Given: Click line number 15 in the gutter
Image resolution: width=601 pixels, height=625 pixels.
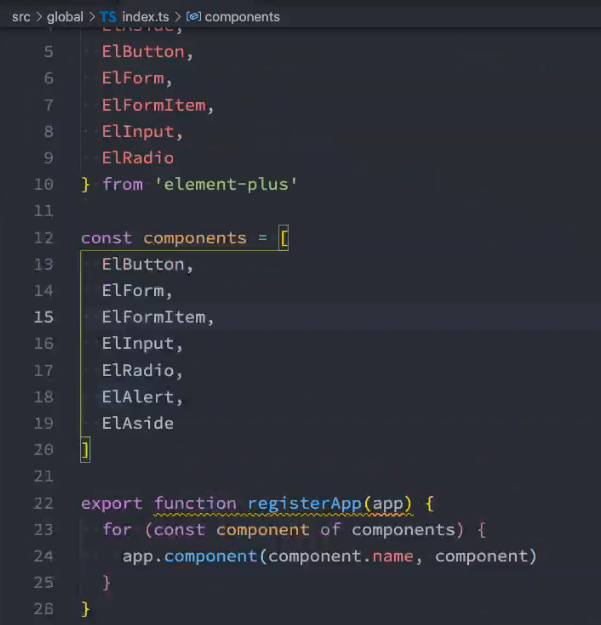Looking at the screenshot, I should pyautogui.click(x=43, y=317).
